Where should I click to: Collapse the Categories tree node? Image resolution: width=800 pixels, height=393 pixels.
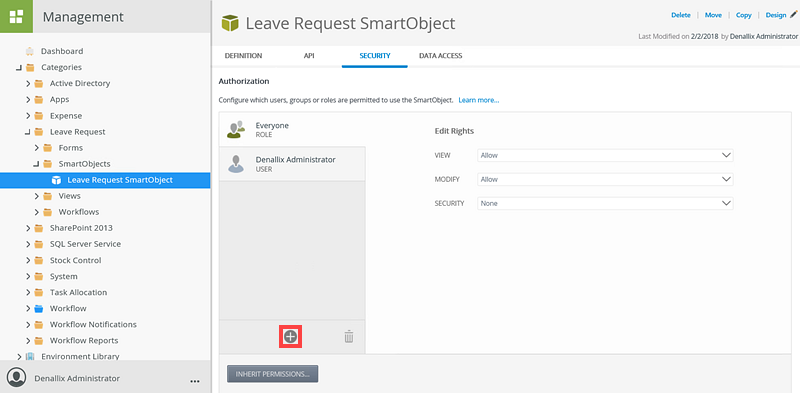point(19,67)
